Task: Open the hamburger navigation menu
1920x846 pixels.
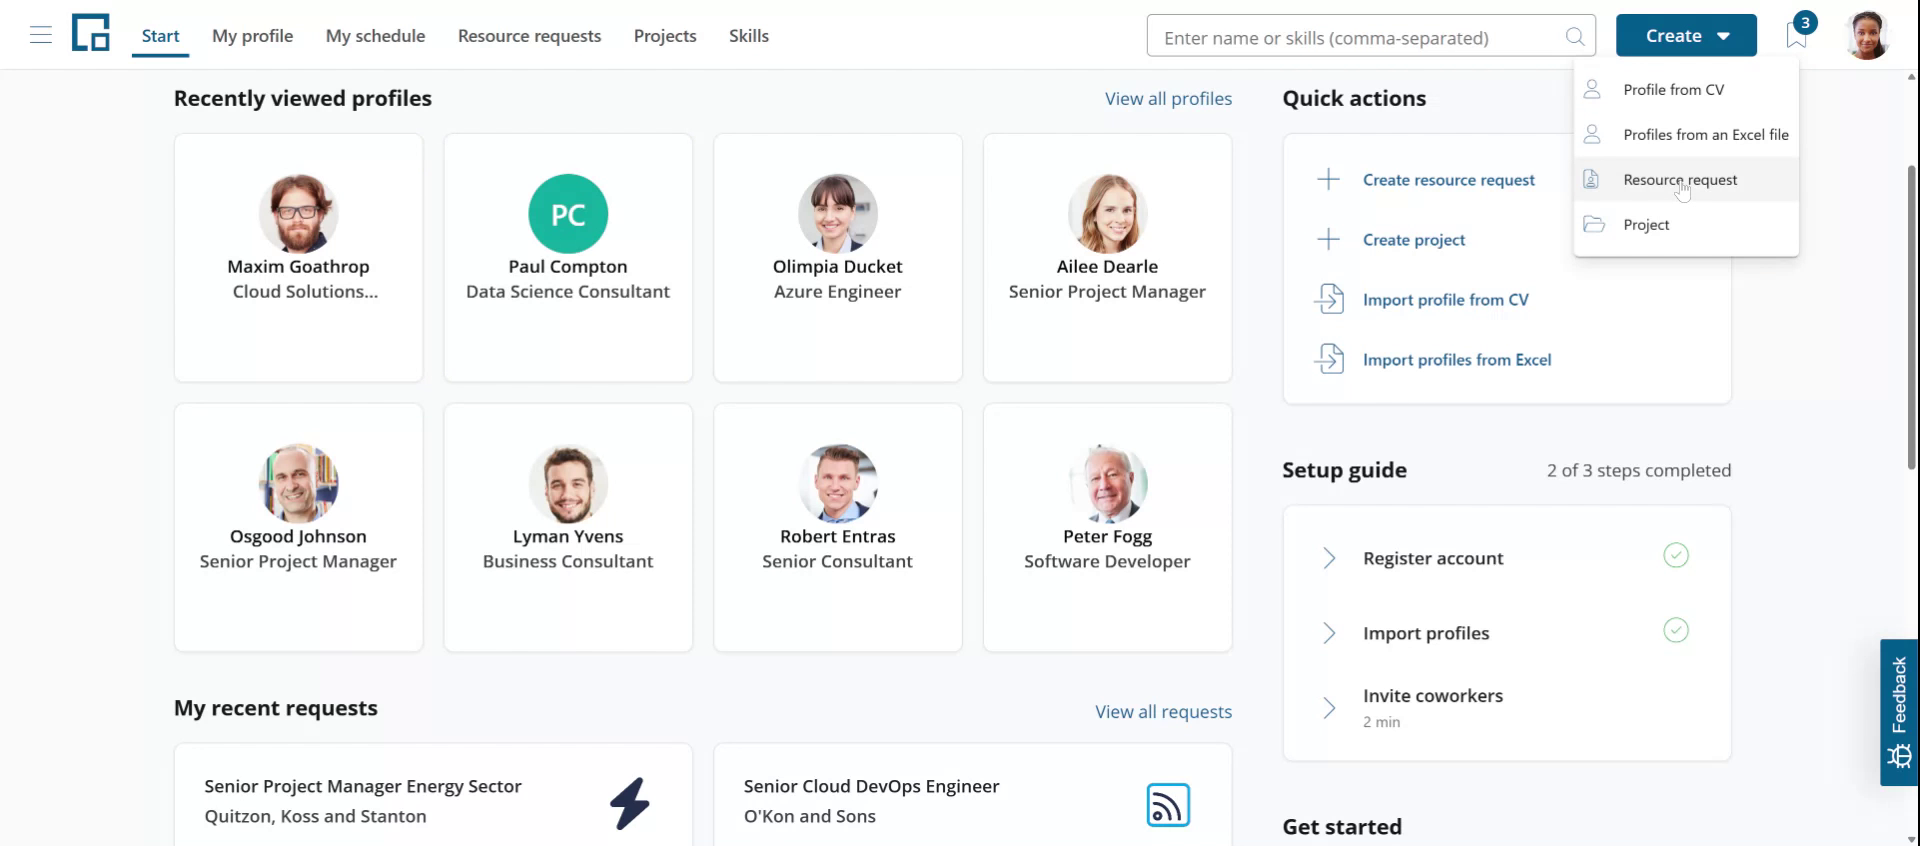Action: click(41, 36)
